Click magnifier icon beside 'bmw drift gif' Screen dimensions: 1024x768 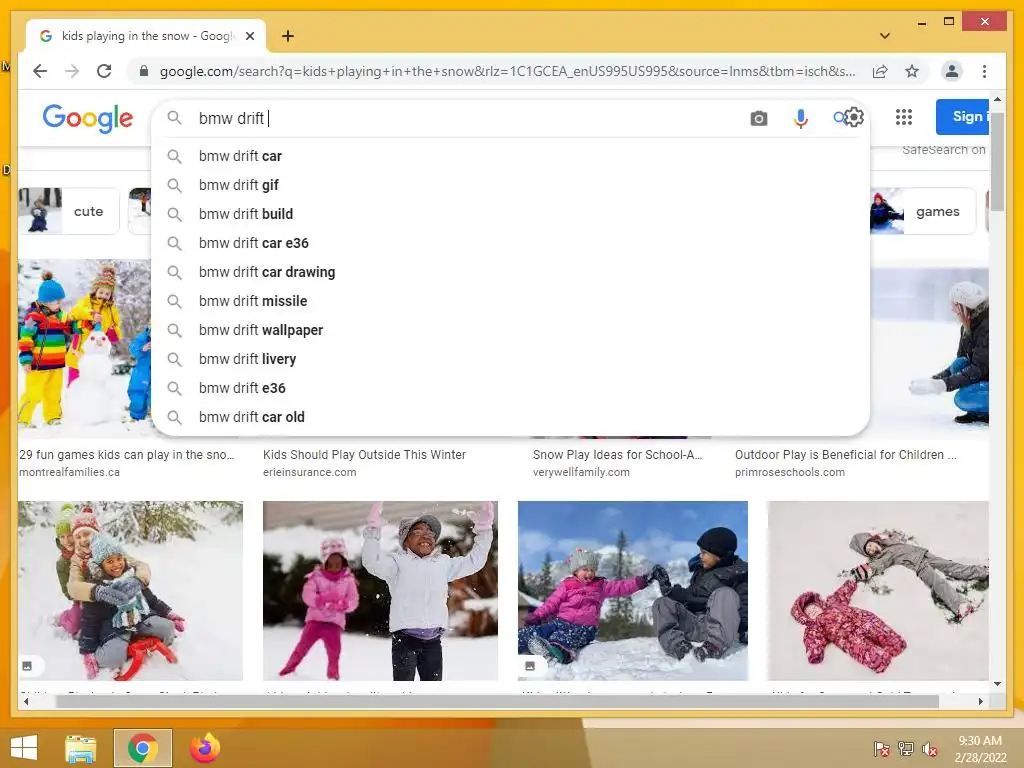[x=174, y=185]
